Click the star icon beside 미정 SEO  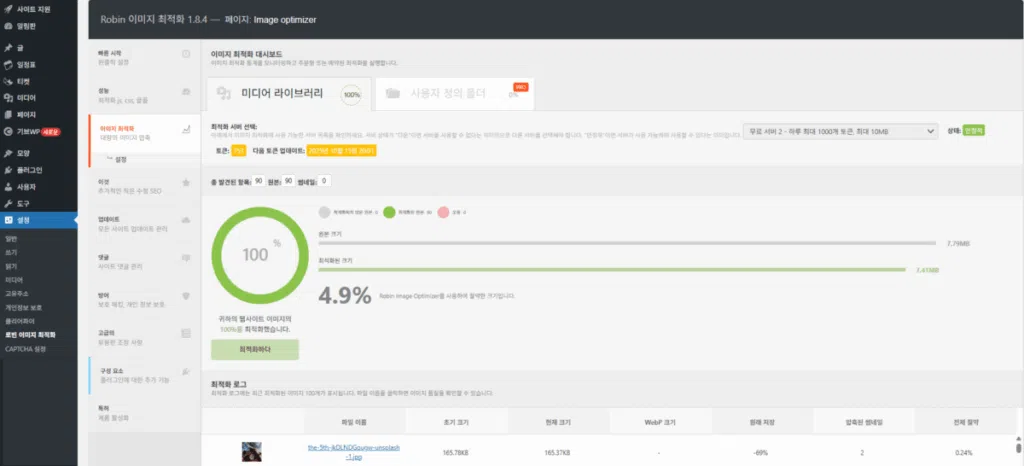click(186, 184)
